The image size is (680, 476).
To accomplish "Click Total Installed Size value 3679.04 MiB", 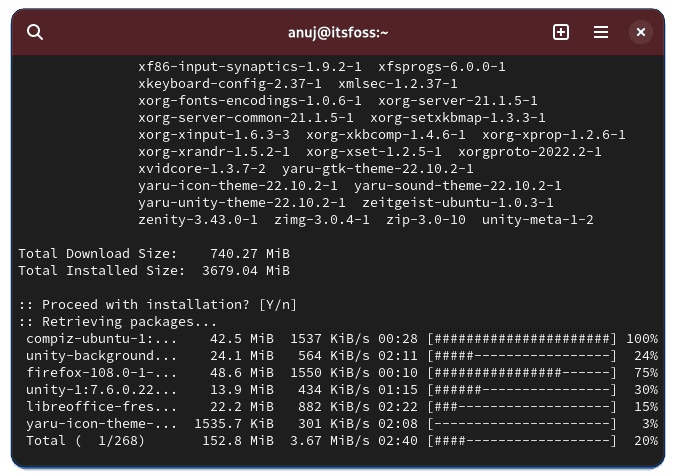I will pyautogui.click(x=246, y=271).
